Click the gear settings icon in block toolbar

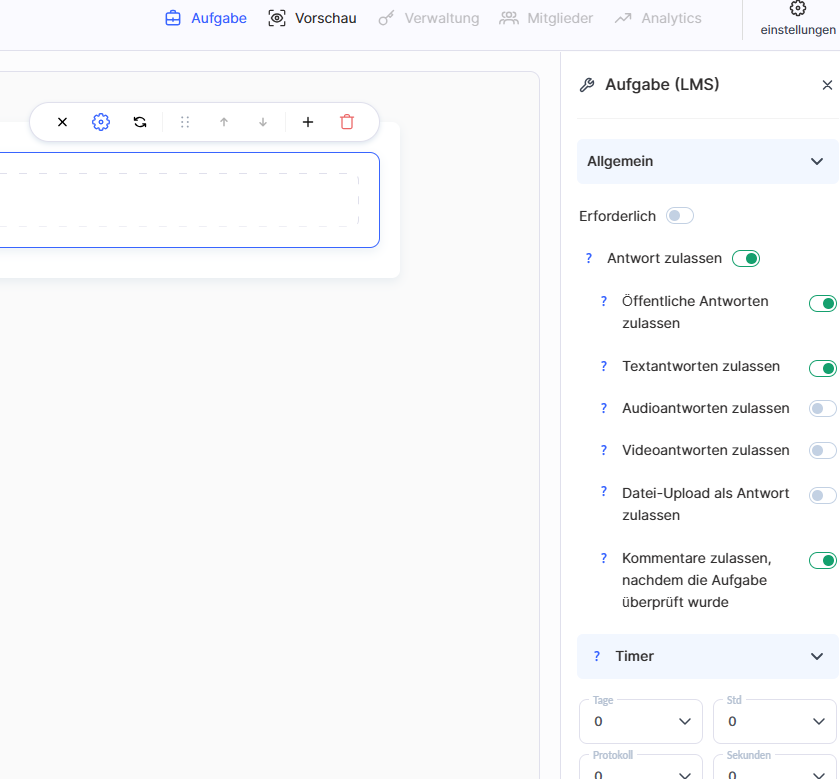101,122
